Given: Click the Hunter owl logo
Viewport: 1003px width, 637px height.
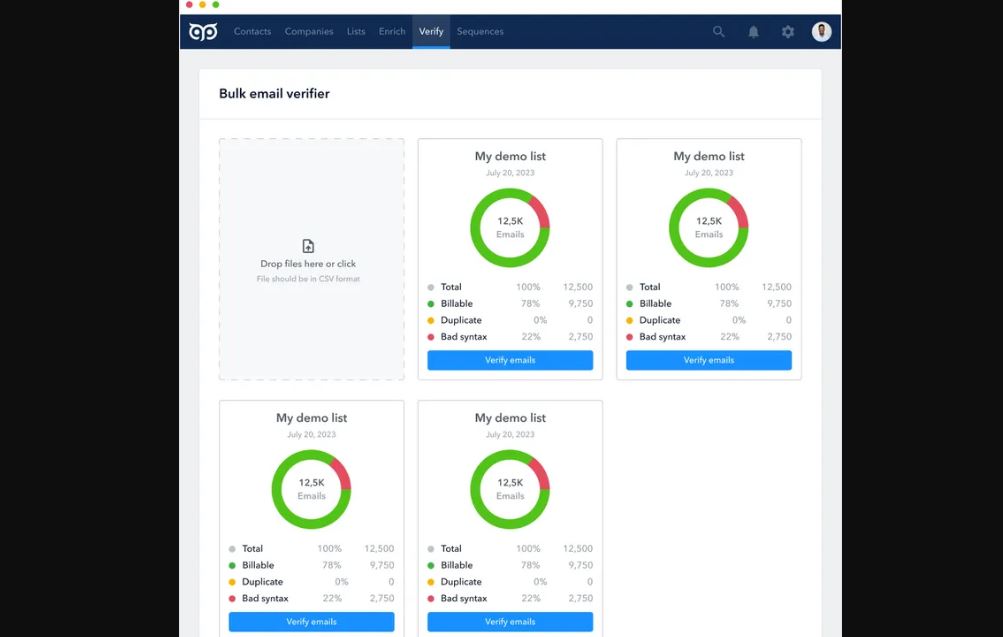Looking at the screenshot, I should click(203, 31).
